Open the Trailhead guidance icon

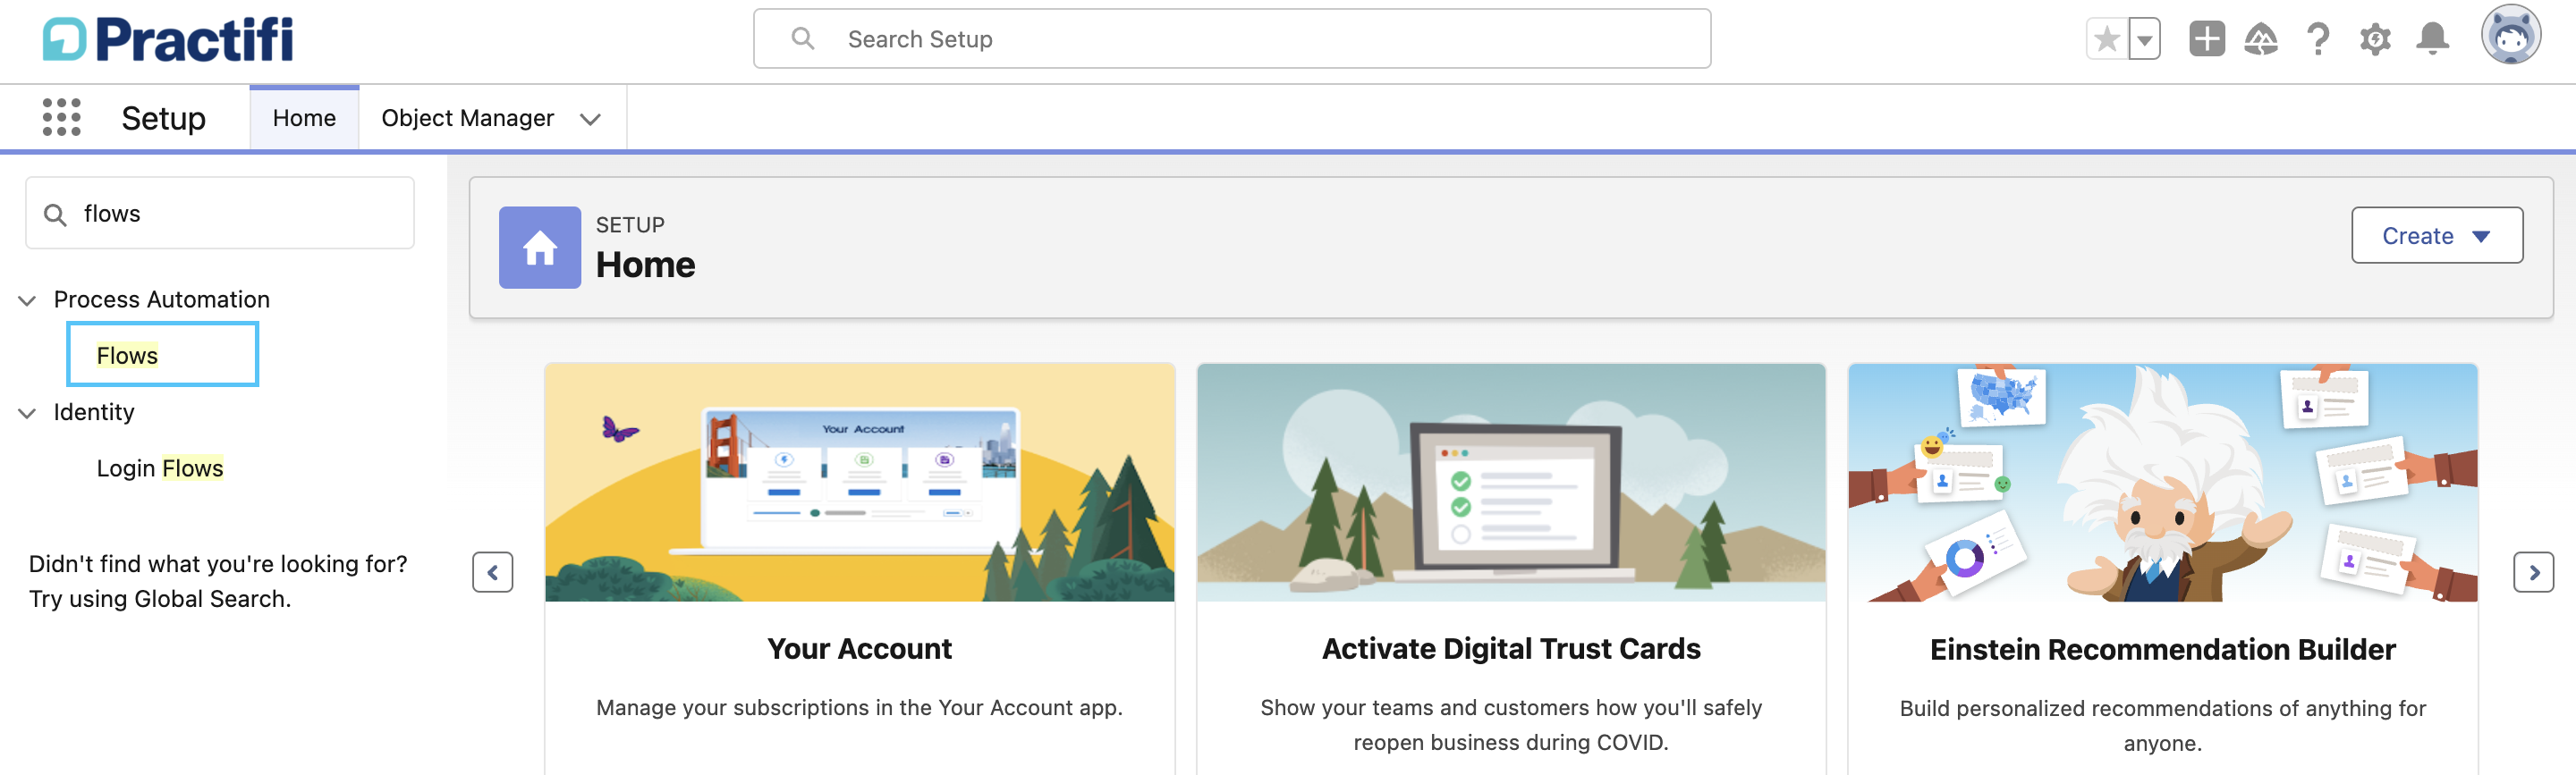point(2261,40)
